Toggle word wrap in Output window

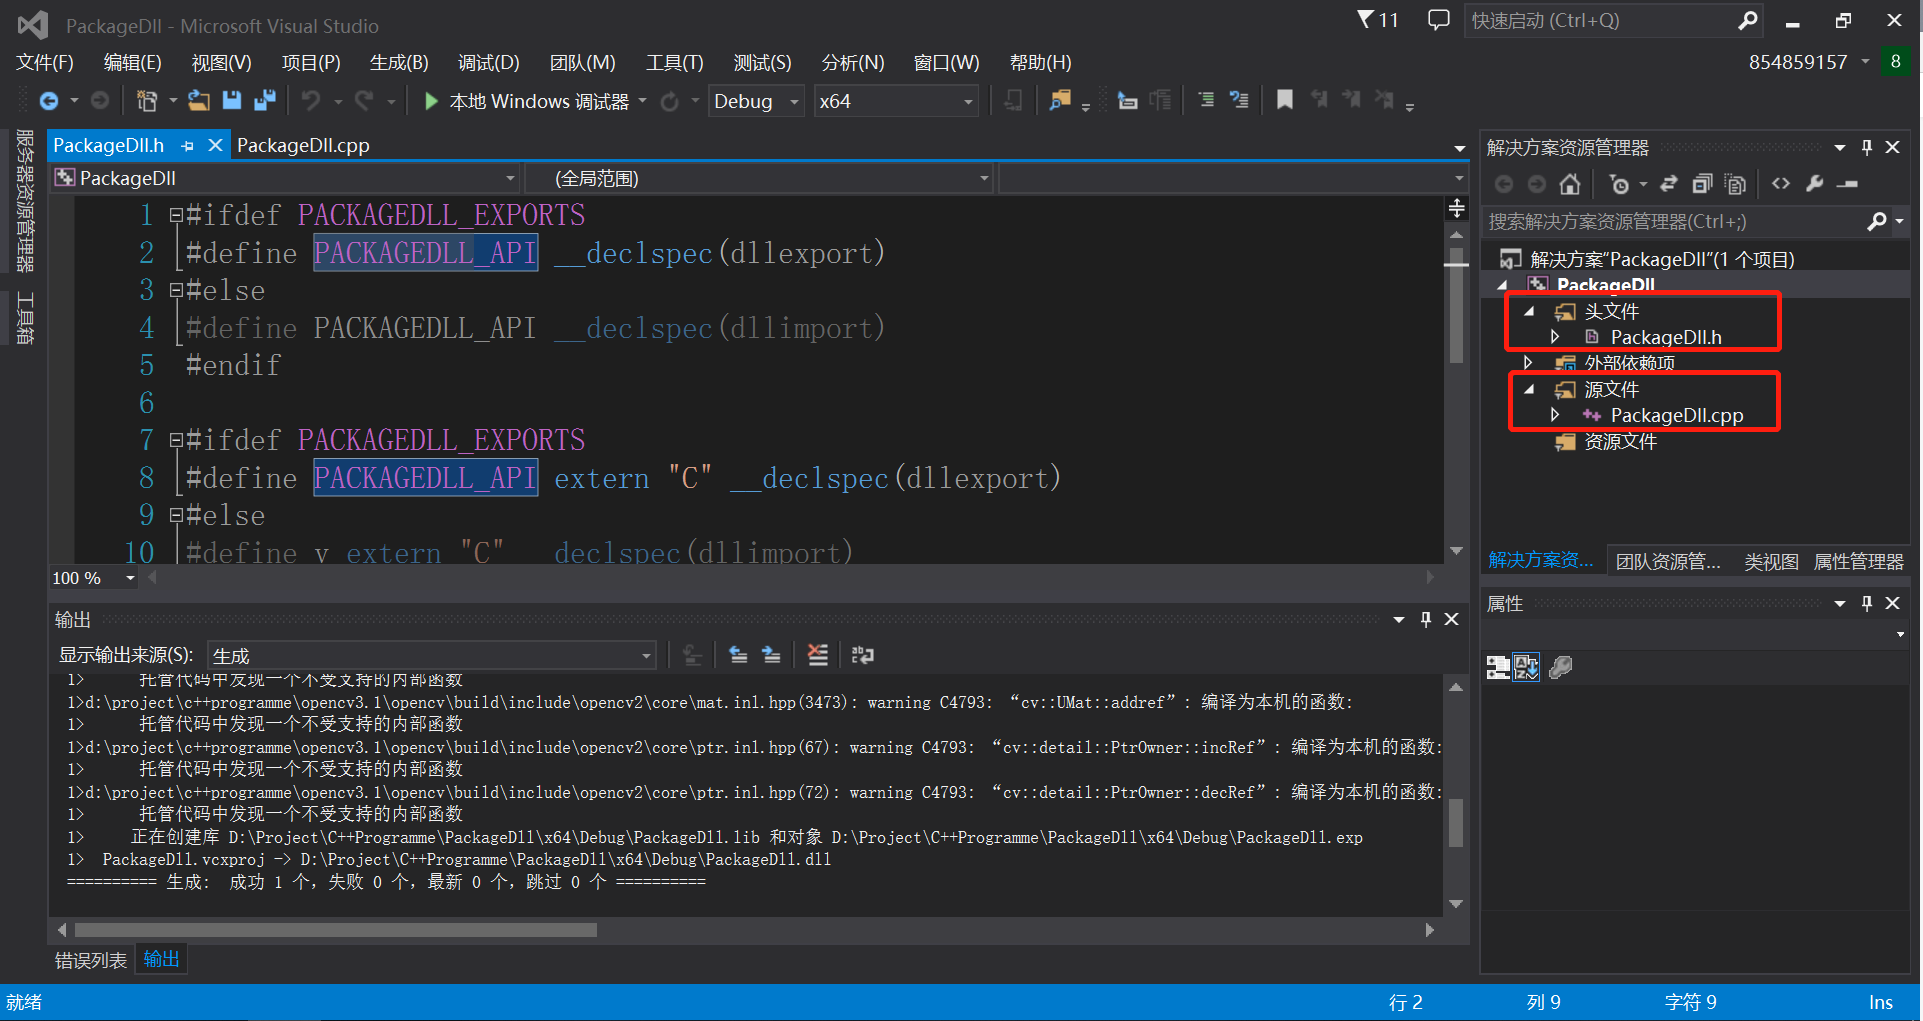tap(862, 655)
